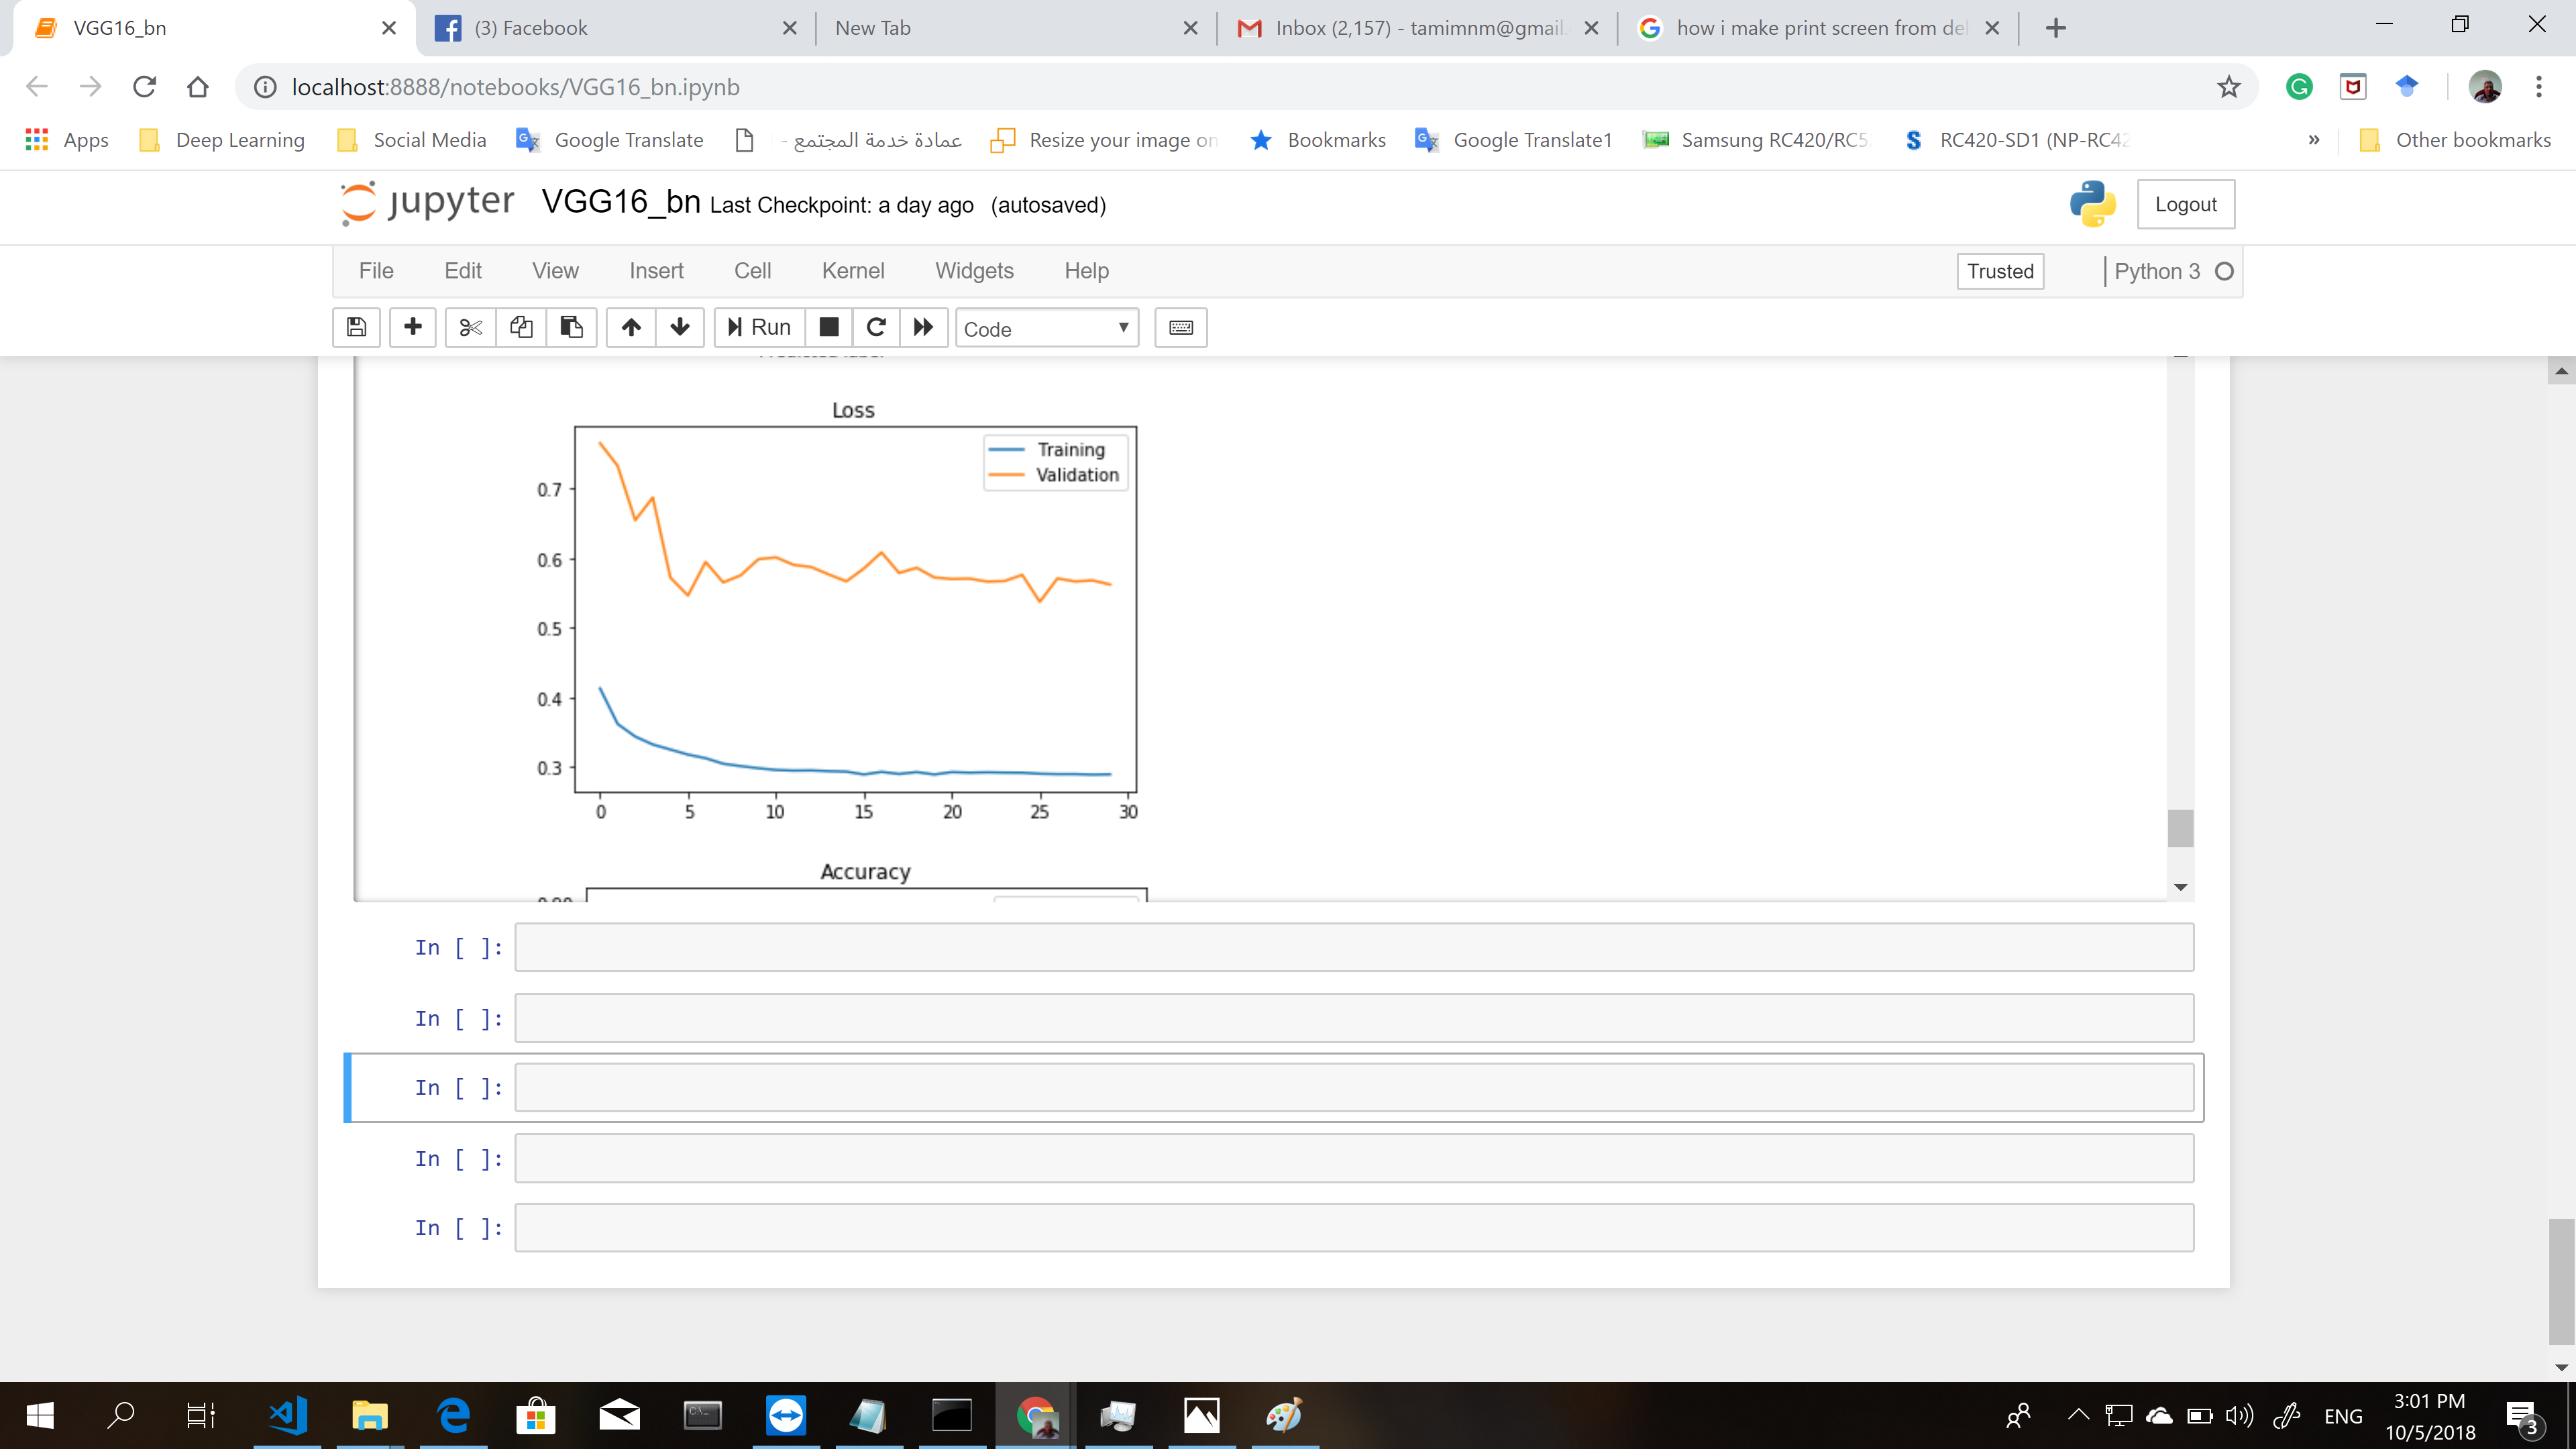
Task: Open the command palette keyboard icon
Action: click(1180, 327)
